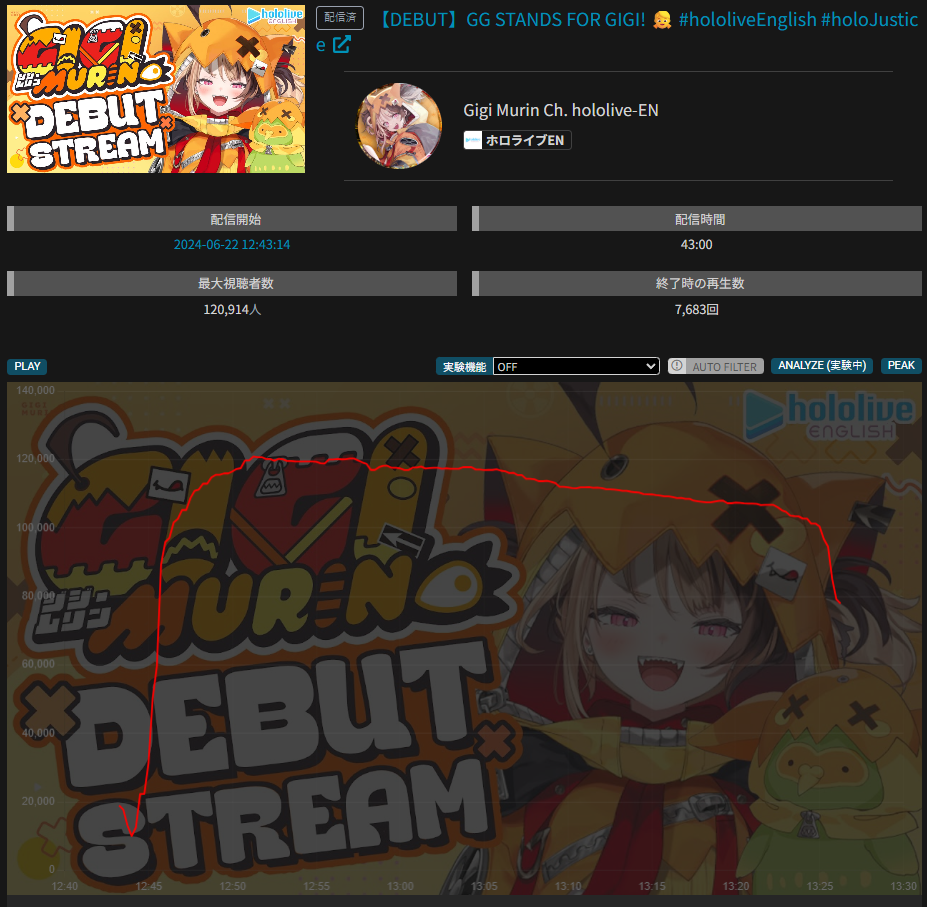Click the view count value 7,683回

(696, 309)
